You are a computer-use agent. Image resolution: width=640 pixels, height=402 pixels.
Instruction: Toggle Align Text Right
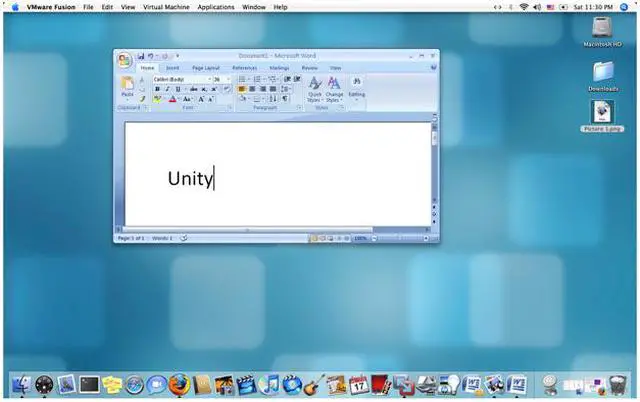[262, 89]
